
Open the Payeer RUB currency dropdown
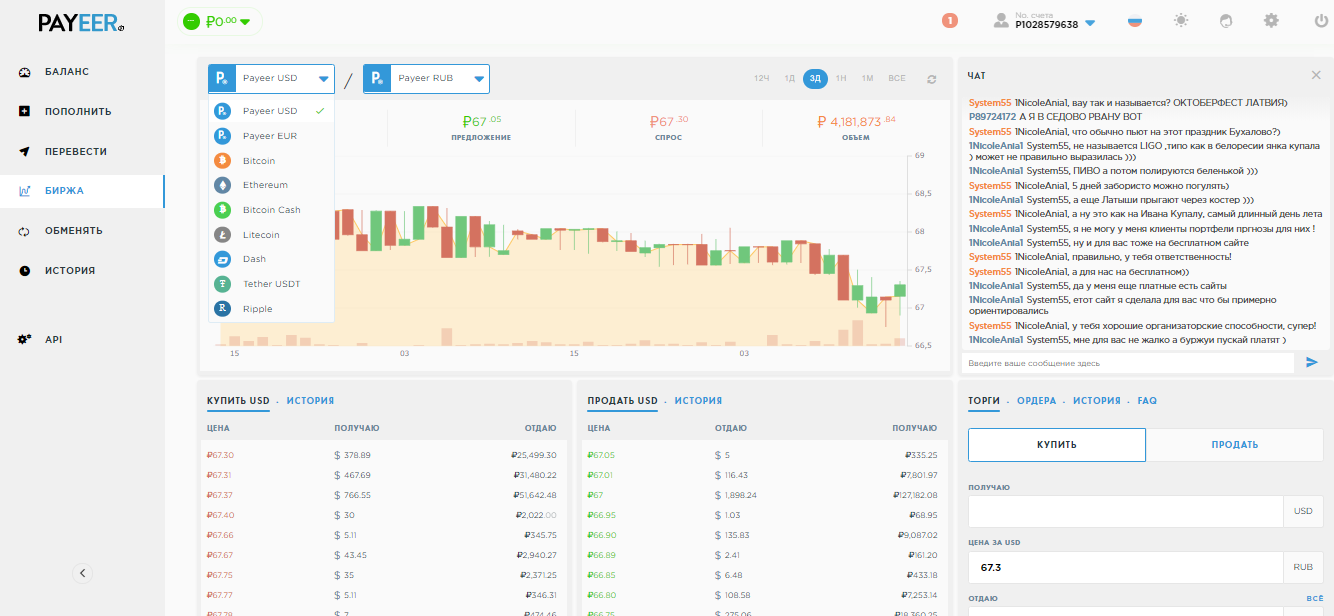426,79
